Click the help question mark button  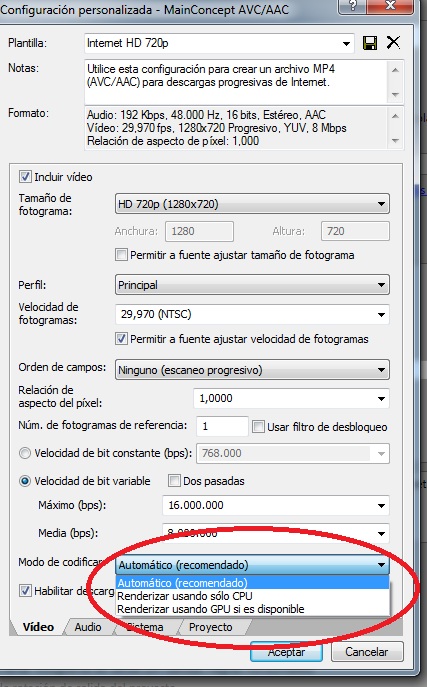[353, 6]
